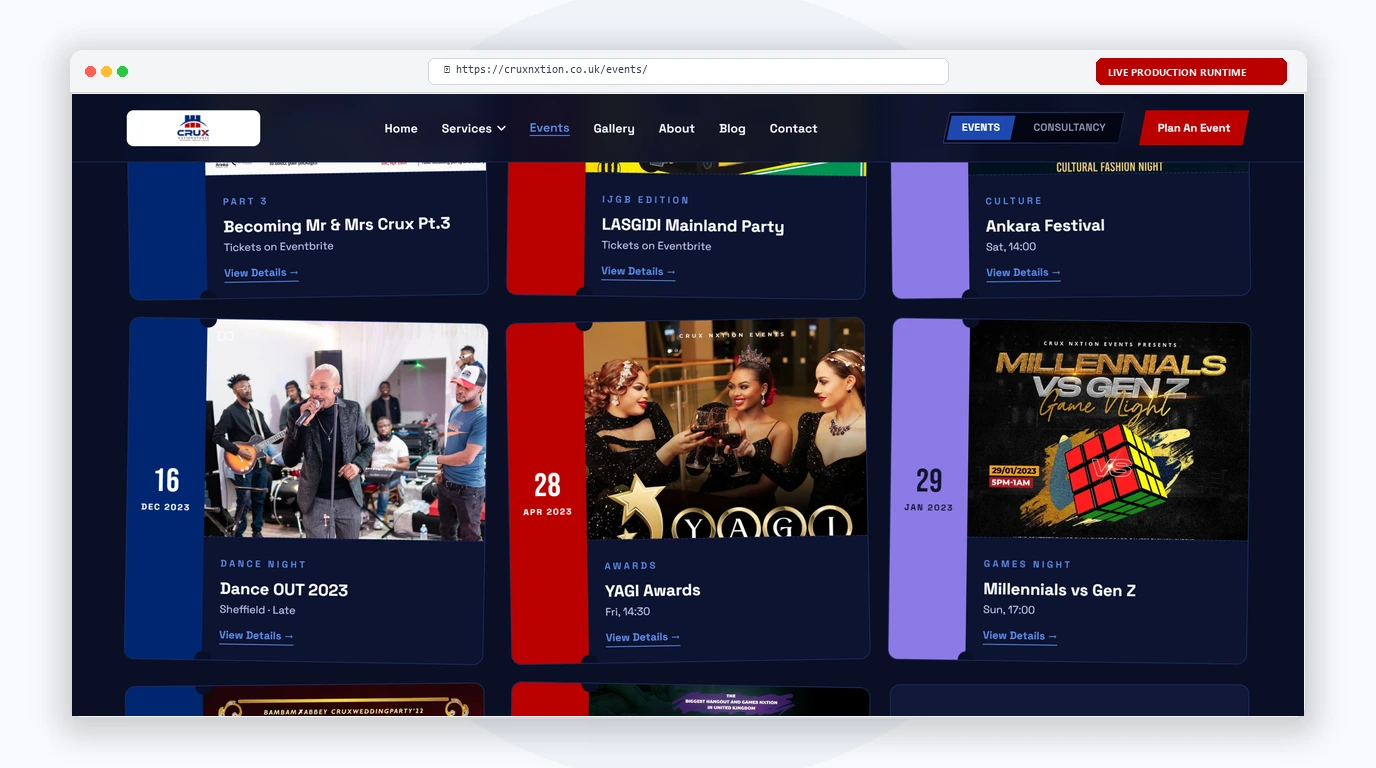1376x768 pixels.
Task: View details for Becoming Mr & Mrs Crux Pt.3
Action: 261,273
